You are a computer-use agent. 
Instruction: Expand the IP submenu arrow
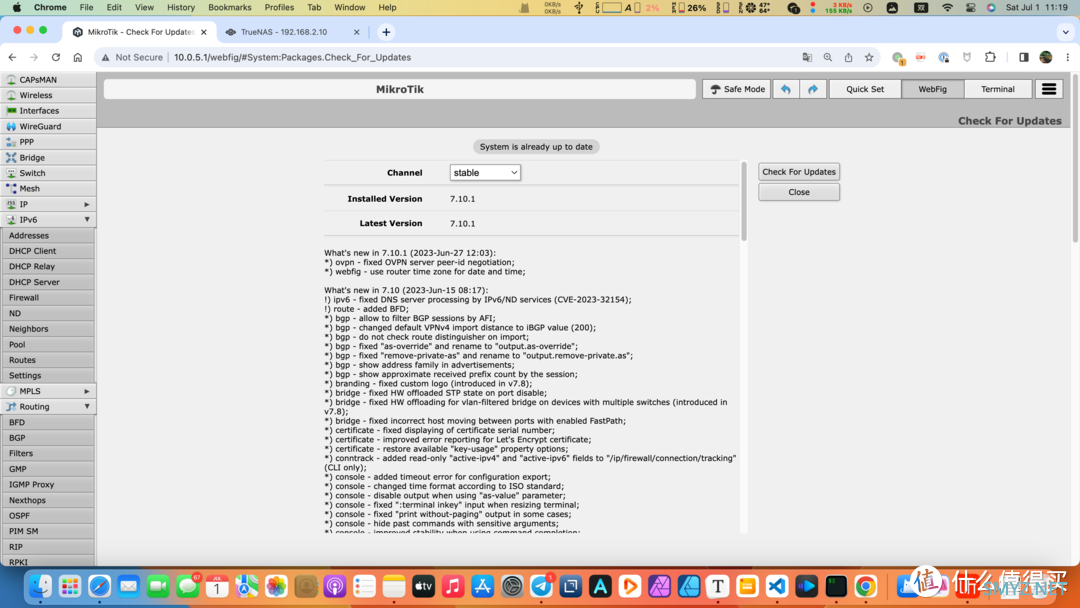pyautogui.click(x=87, y=205)
